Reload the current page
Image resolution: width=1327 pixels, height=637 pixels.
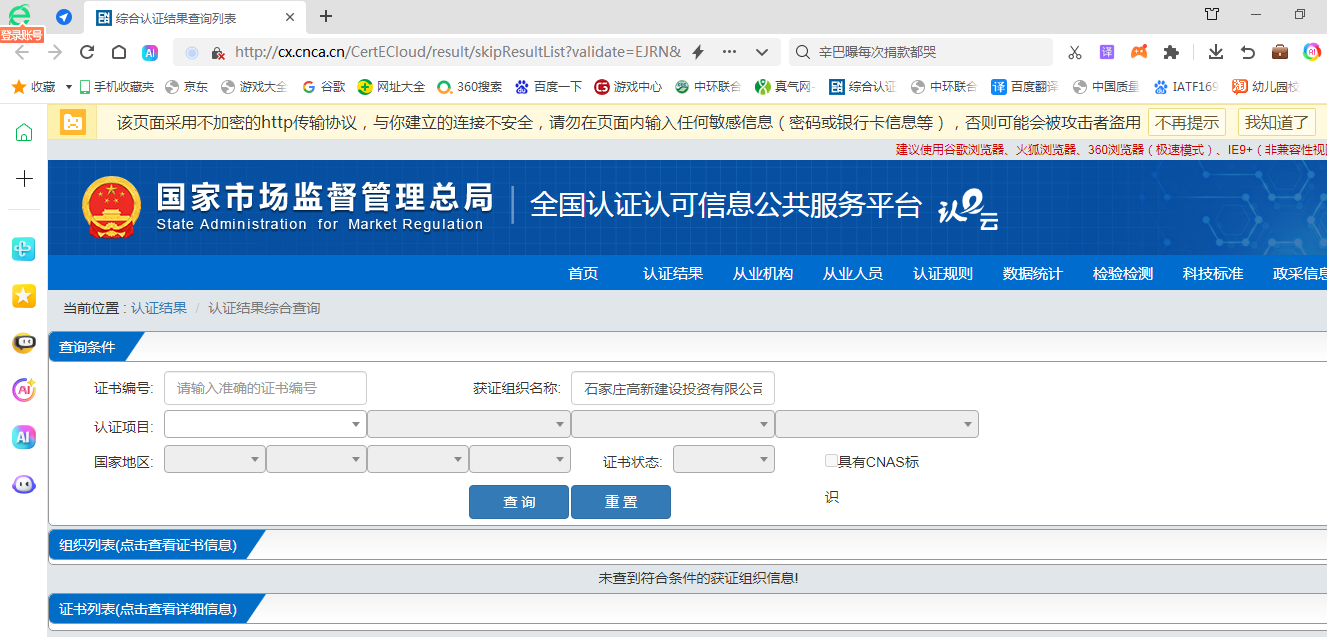coord(87,52)
